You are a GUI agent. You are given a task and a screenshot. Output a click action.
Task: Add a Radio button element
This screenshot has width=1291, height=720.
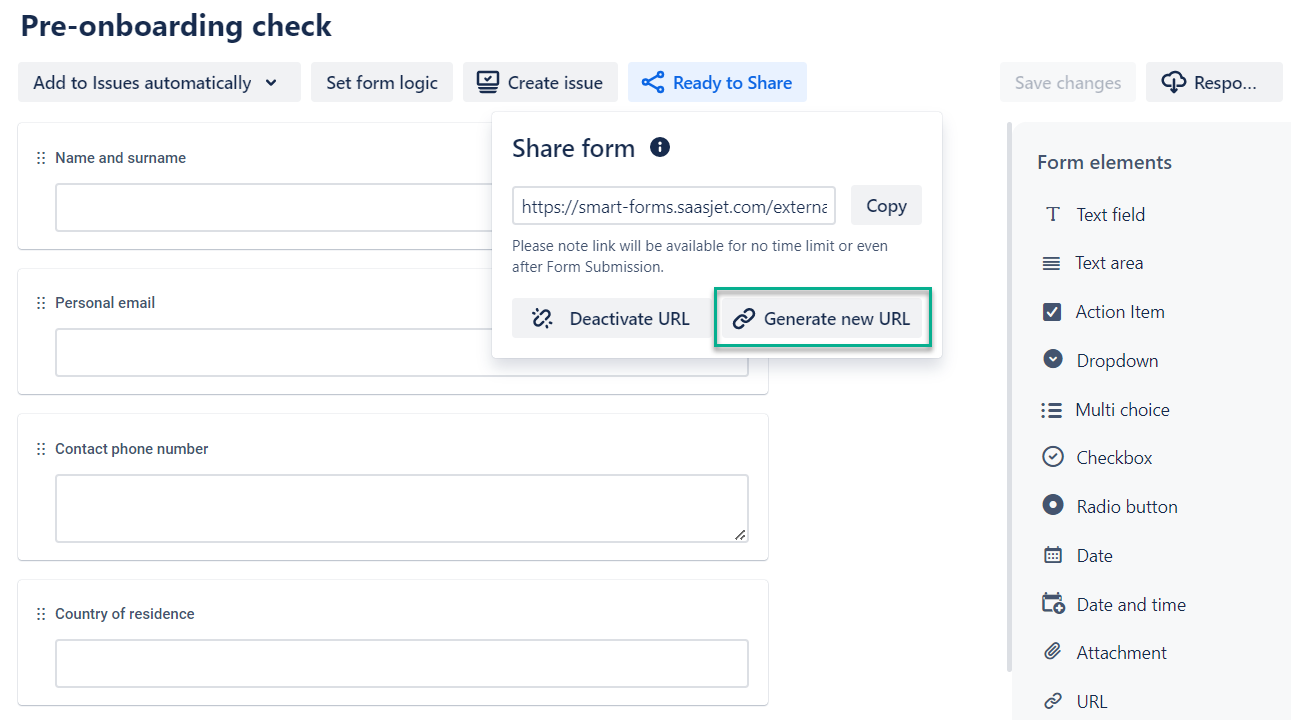click(1126, 507)
